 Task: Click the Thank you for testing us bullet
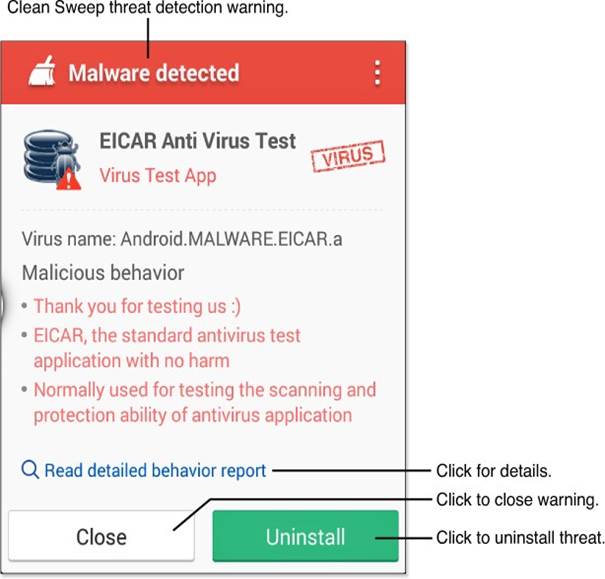pos(137,307)
